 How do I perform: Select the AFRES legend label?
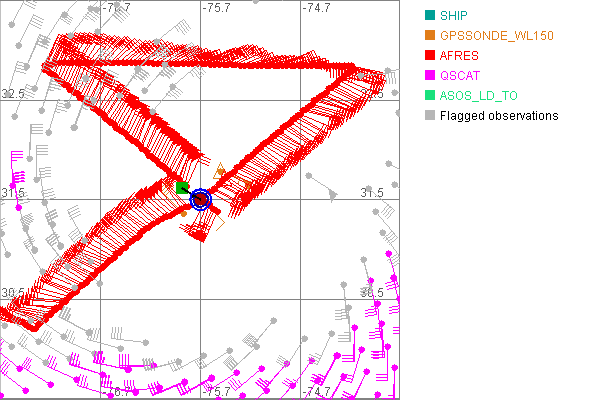pyautogui.click(x=460, y=56)
